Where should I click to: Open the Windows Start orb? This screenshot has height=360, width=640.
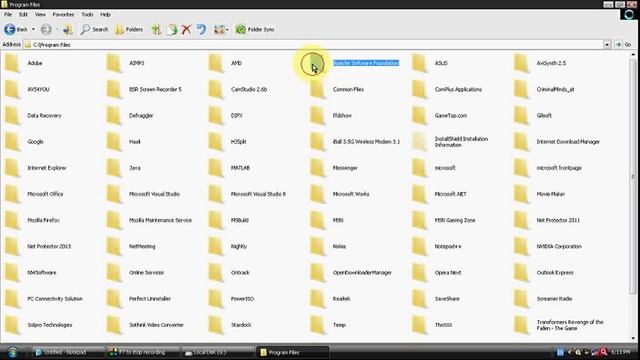pyautogui.click(x=12, y=352)
